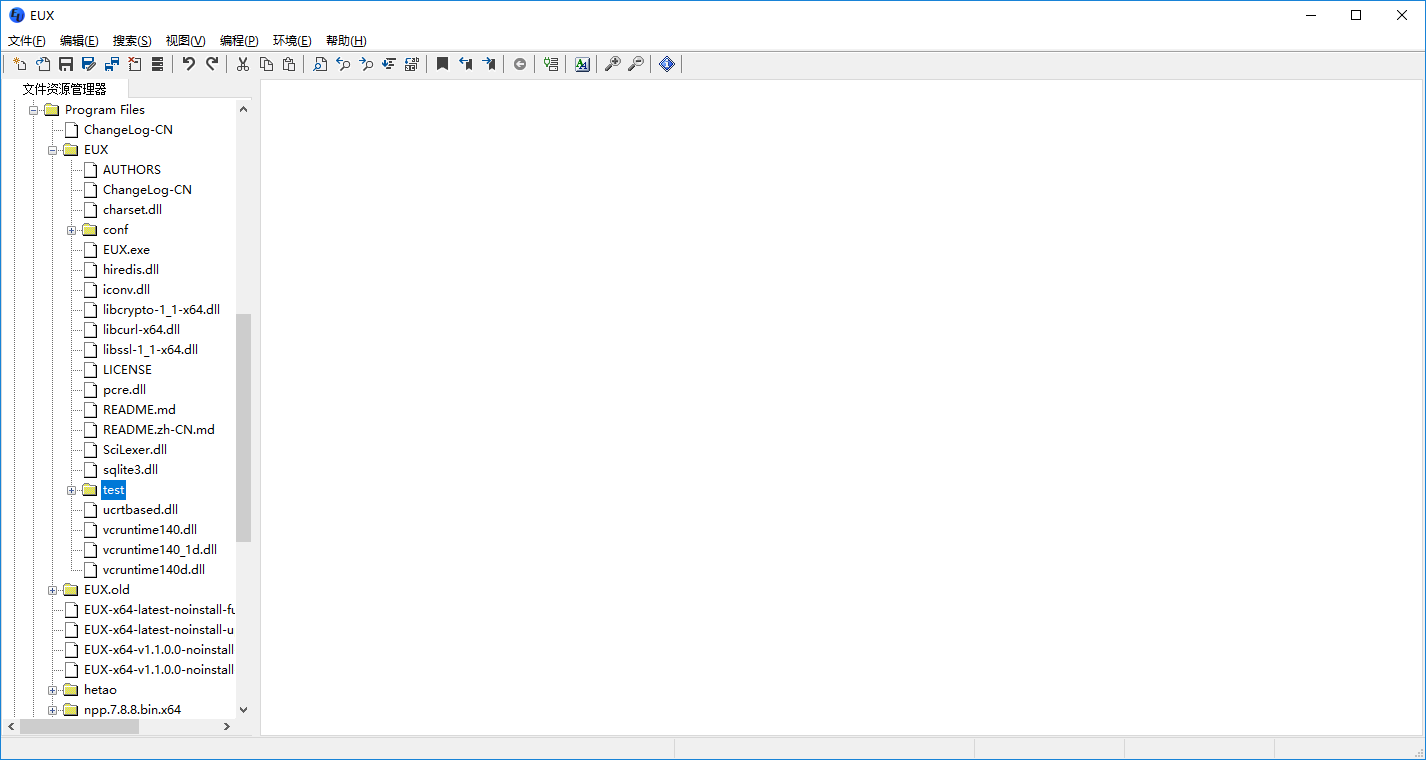Open the 环境(E) menu

(x=292, y=41)
